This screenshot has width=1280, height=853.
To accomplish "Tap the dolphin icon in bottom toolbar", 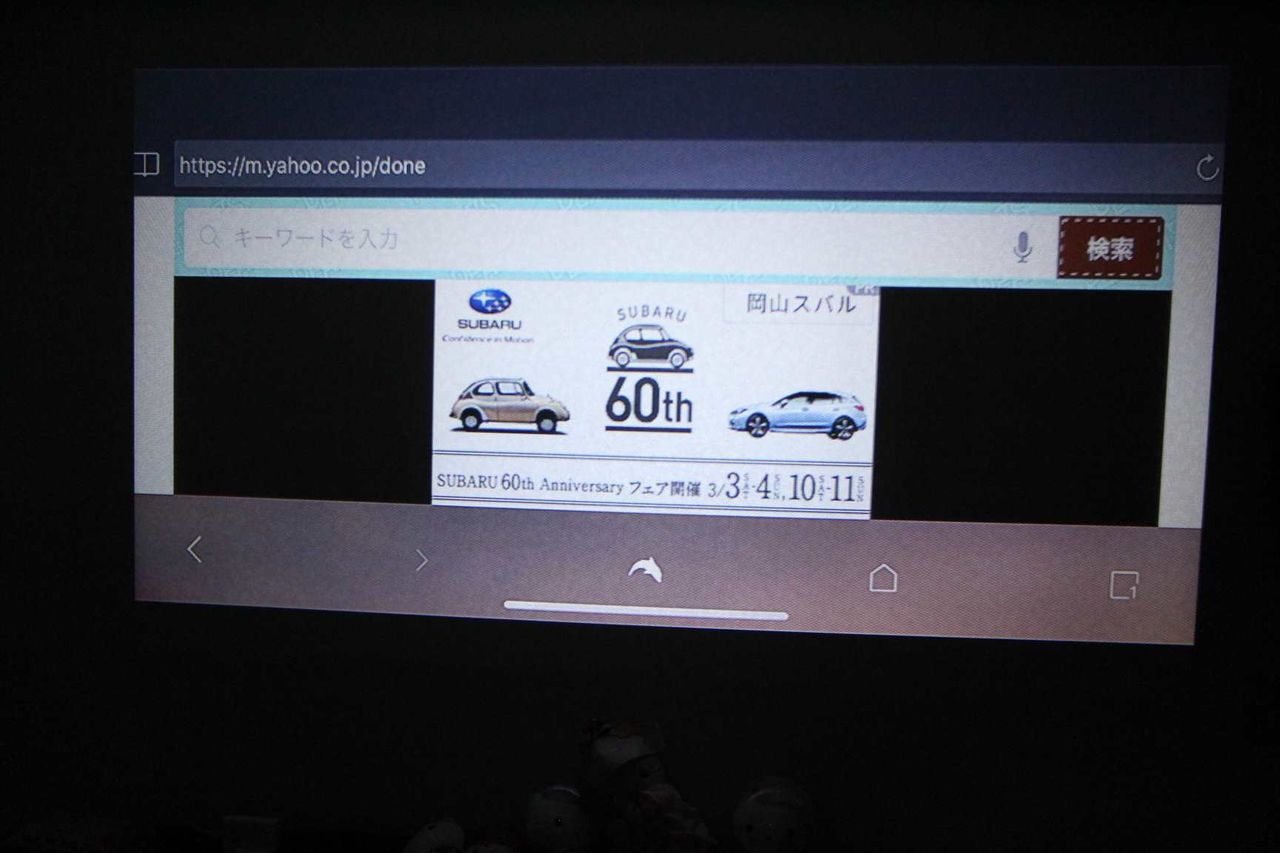I will click(x=645, y=569).
